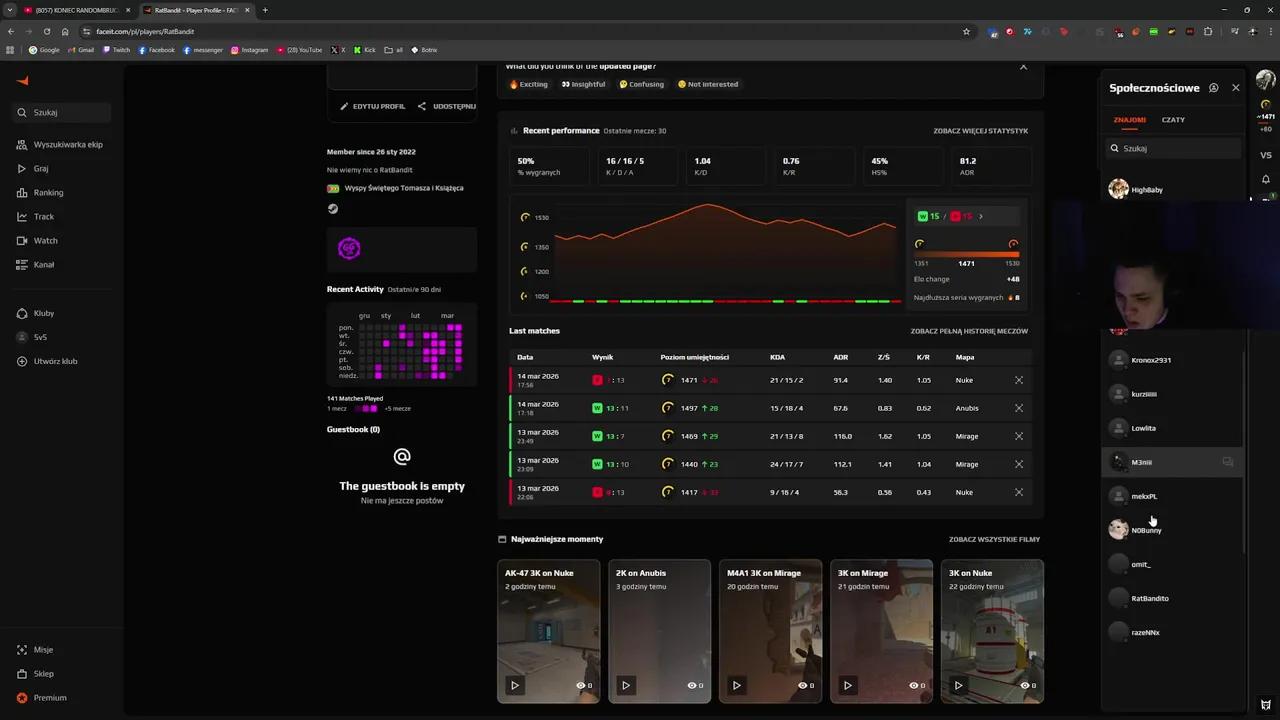Expand the wins and losses chevron

(x=980, y=216)
